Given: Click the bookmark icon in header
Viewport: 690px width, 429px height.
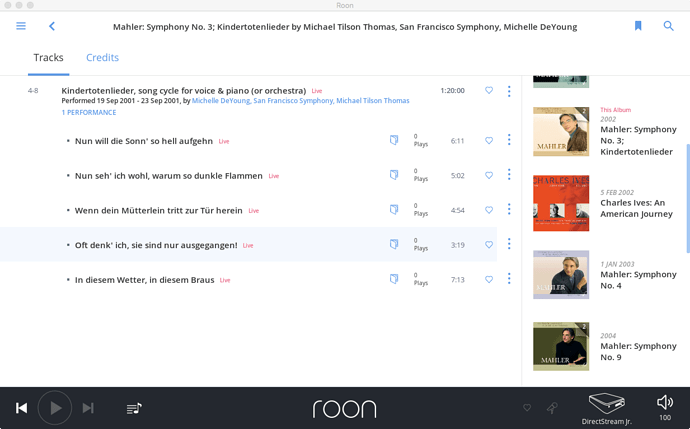Looking at the screenshot, I should 638,26.
